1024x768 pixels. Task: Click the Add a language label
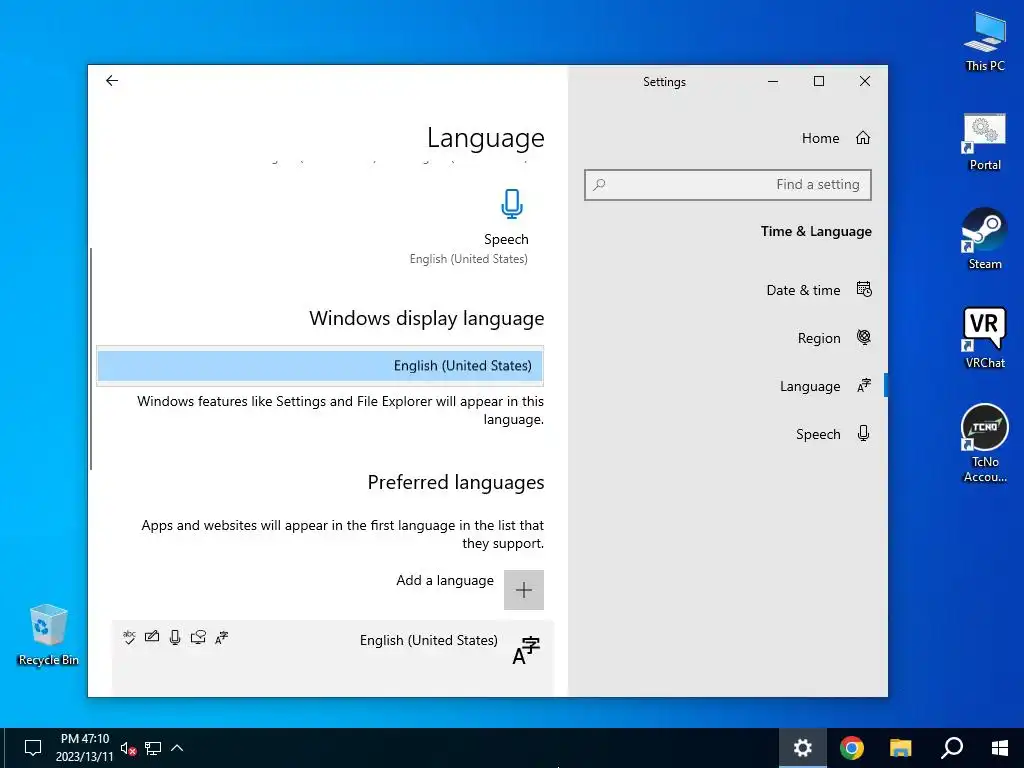(x=445, y=581)
